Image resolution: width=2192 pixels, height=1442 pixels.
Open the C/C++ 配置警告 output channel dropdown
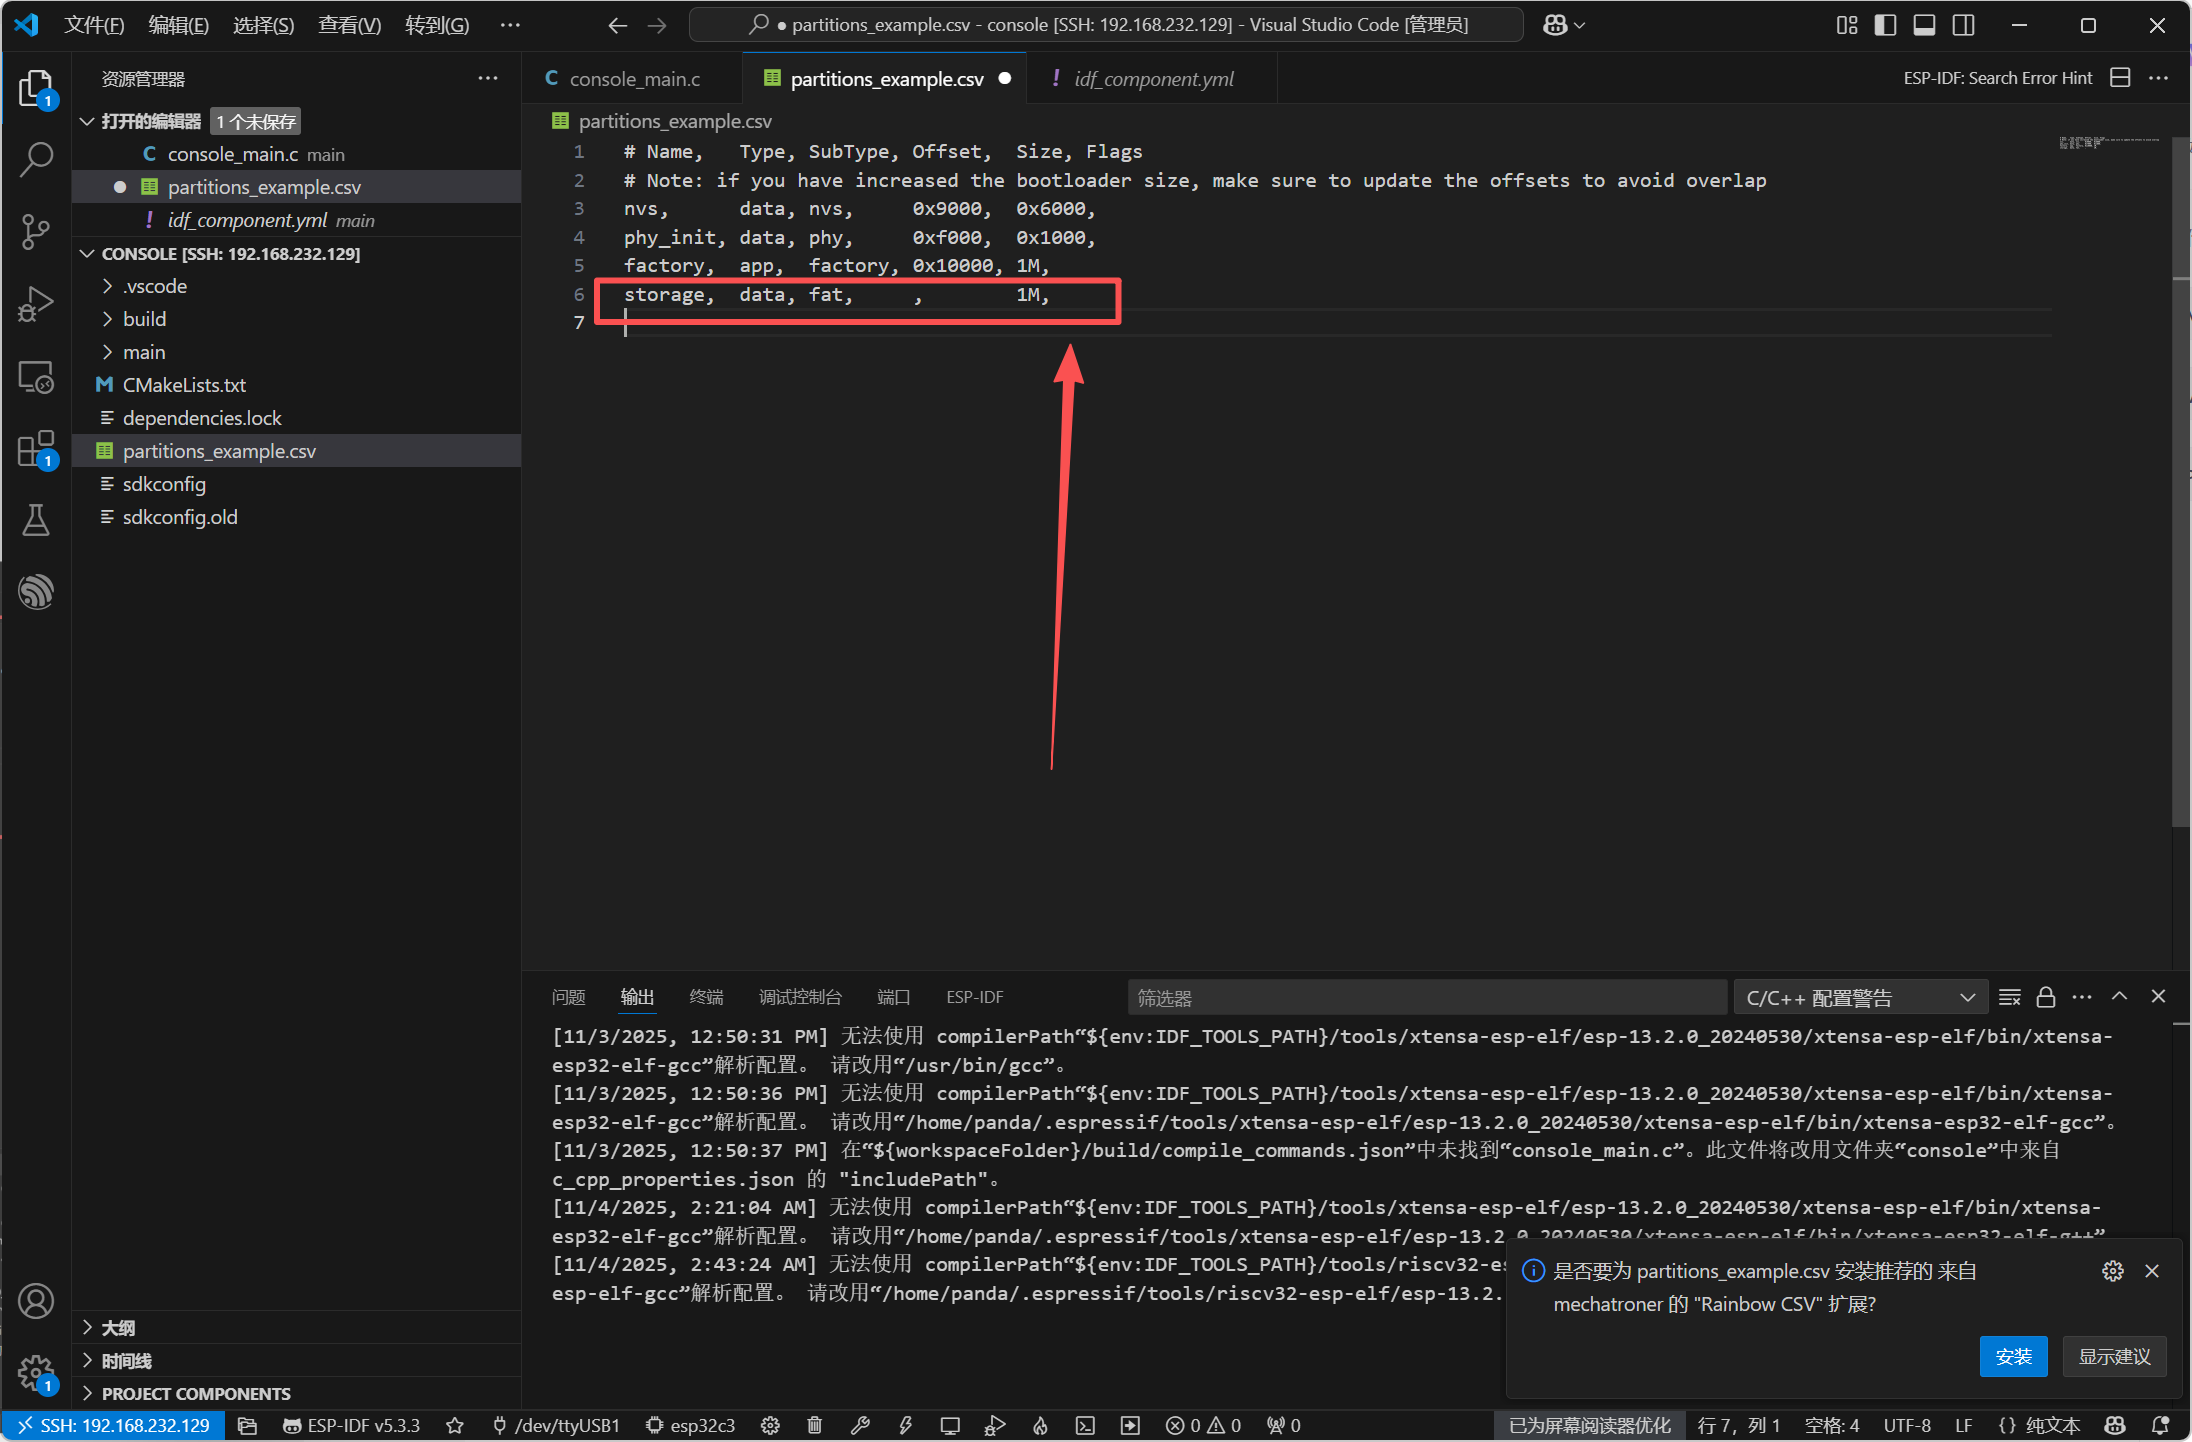click(1859, 997)
